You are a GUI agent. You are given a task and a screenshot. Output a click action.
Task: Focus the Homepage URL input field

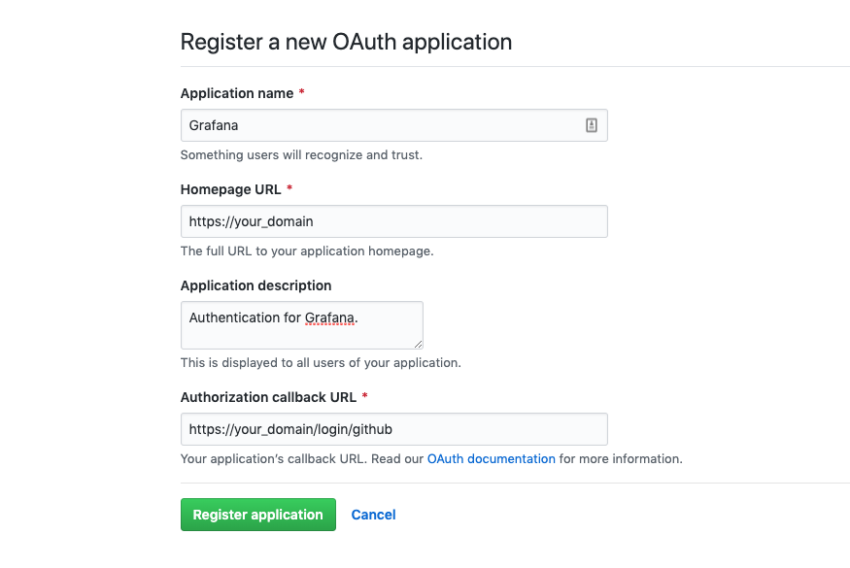pos(394,221)
